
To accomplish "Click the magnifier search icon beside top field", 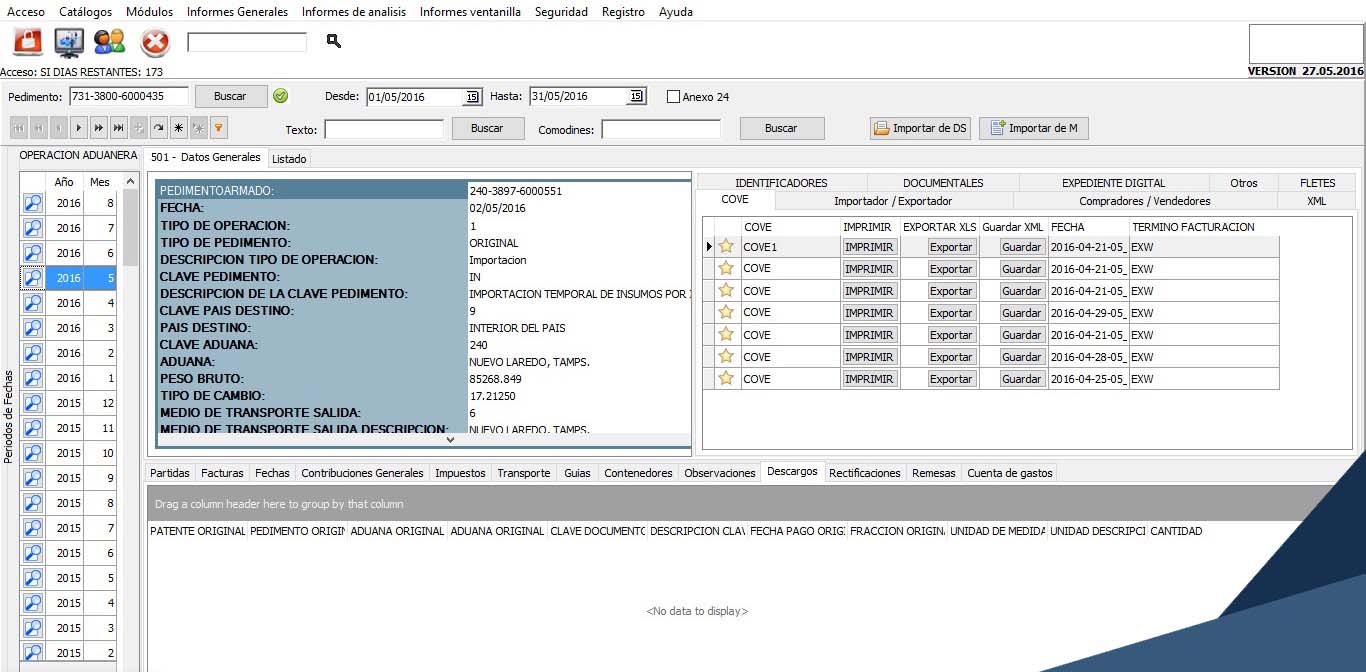I will (x=334, y=41).
